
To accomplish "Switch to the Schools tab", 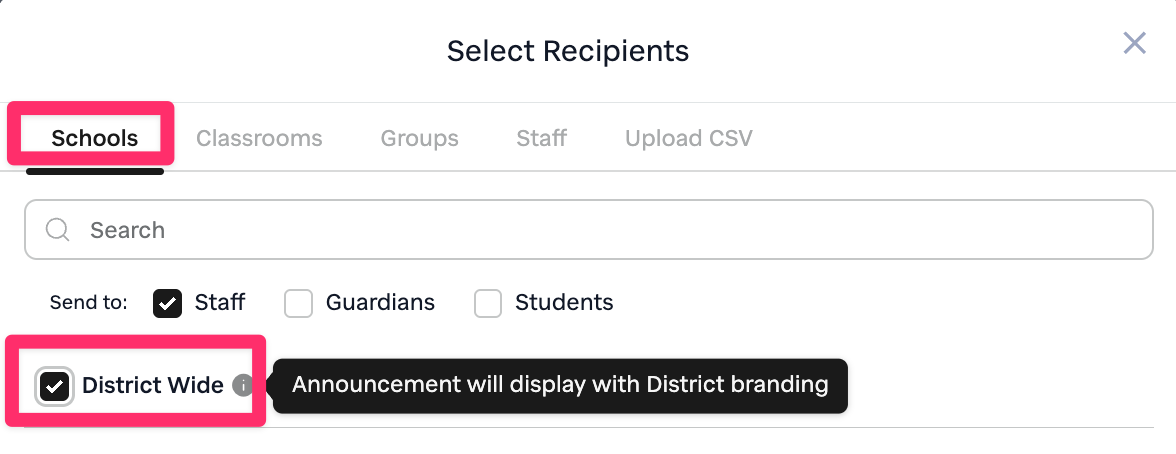I will (95, 138).
